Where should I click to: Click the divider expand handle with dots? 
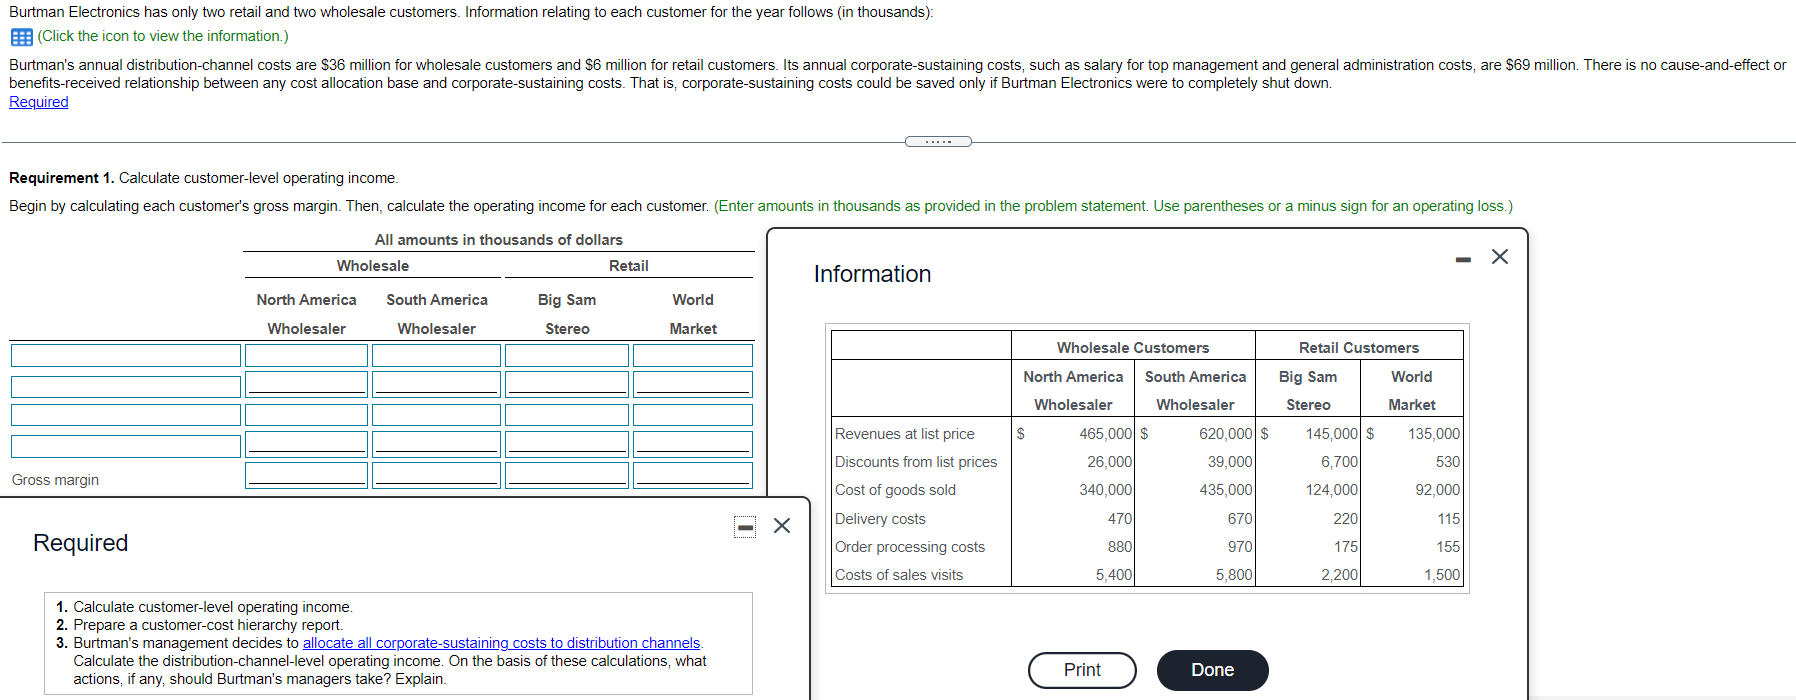coord(938,141)
